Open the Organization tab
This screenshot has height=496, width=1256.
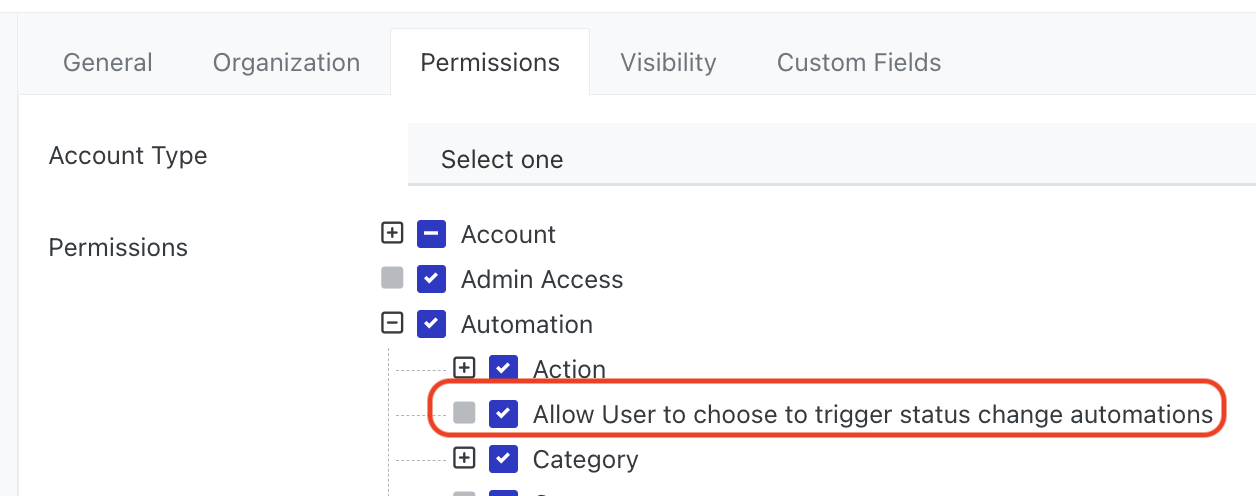286,63
